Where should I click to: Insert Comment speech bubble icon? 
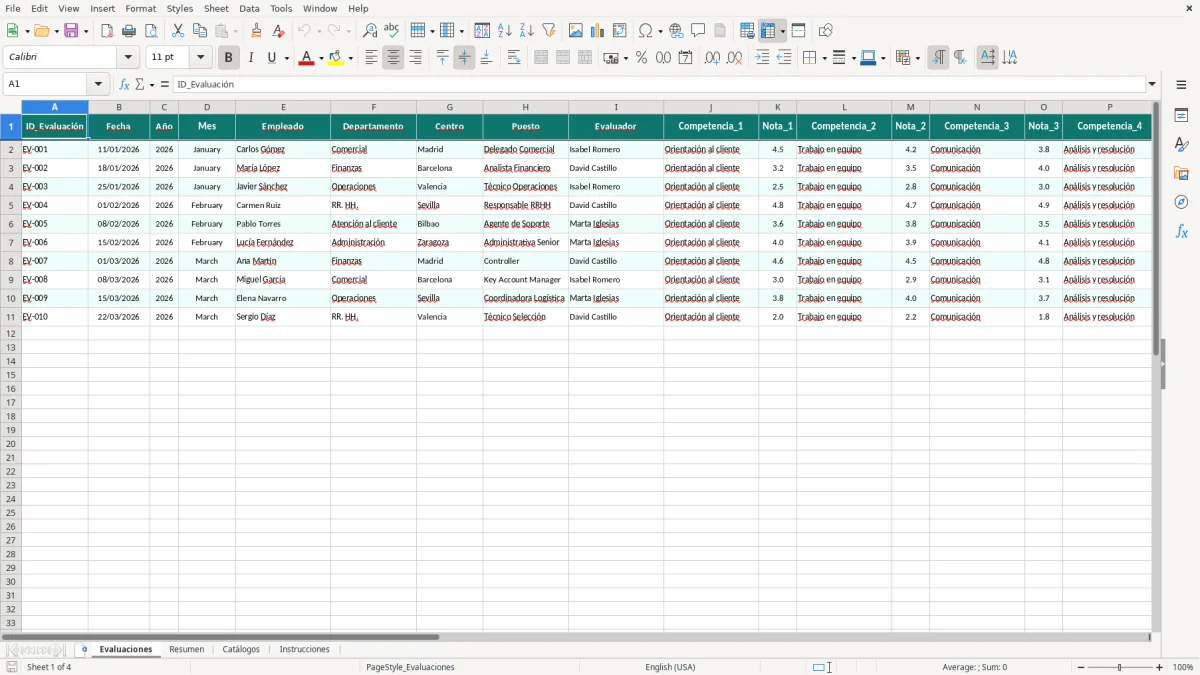tap(698, 31)
